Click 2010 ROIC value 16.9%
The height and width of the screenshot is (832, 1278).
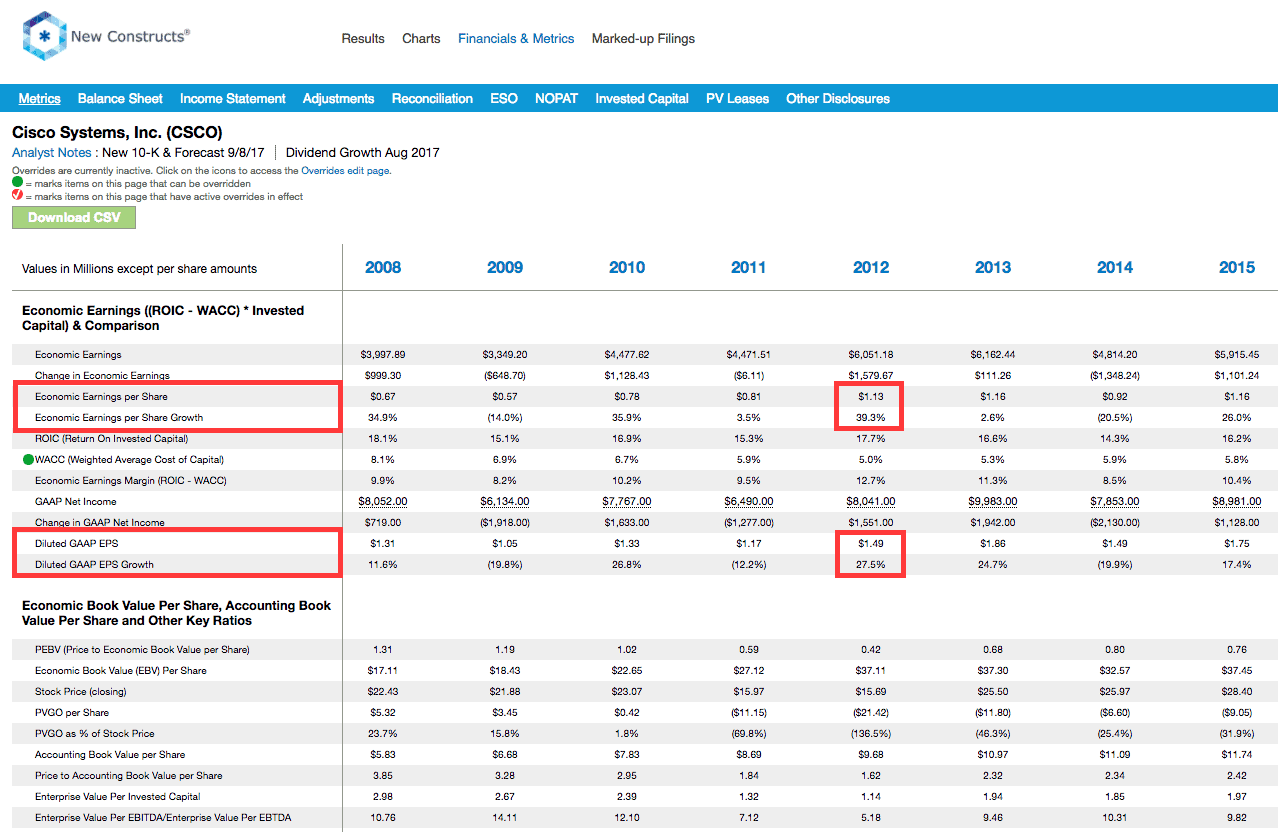(x=627, y=439)
